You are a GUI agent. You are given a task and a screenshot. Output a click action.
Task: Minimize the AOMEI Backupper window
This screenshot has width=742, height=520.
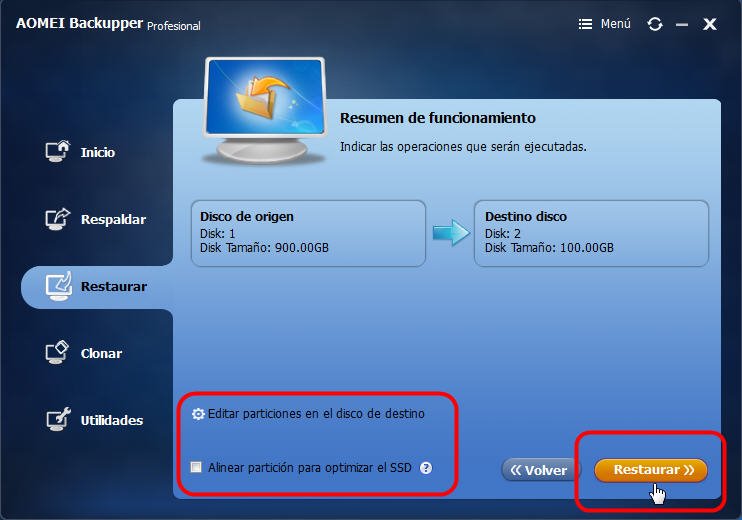[x=682, y=24]
